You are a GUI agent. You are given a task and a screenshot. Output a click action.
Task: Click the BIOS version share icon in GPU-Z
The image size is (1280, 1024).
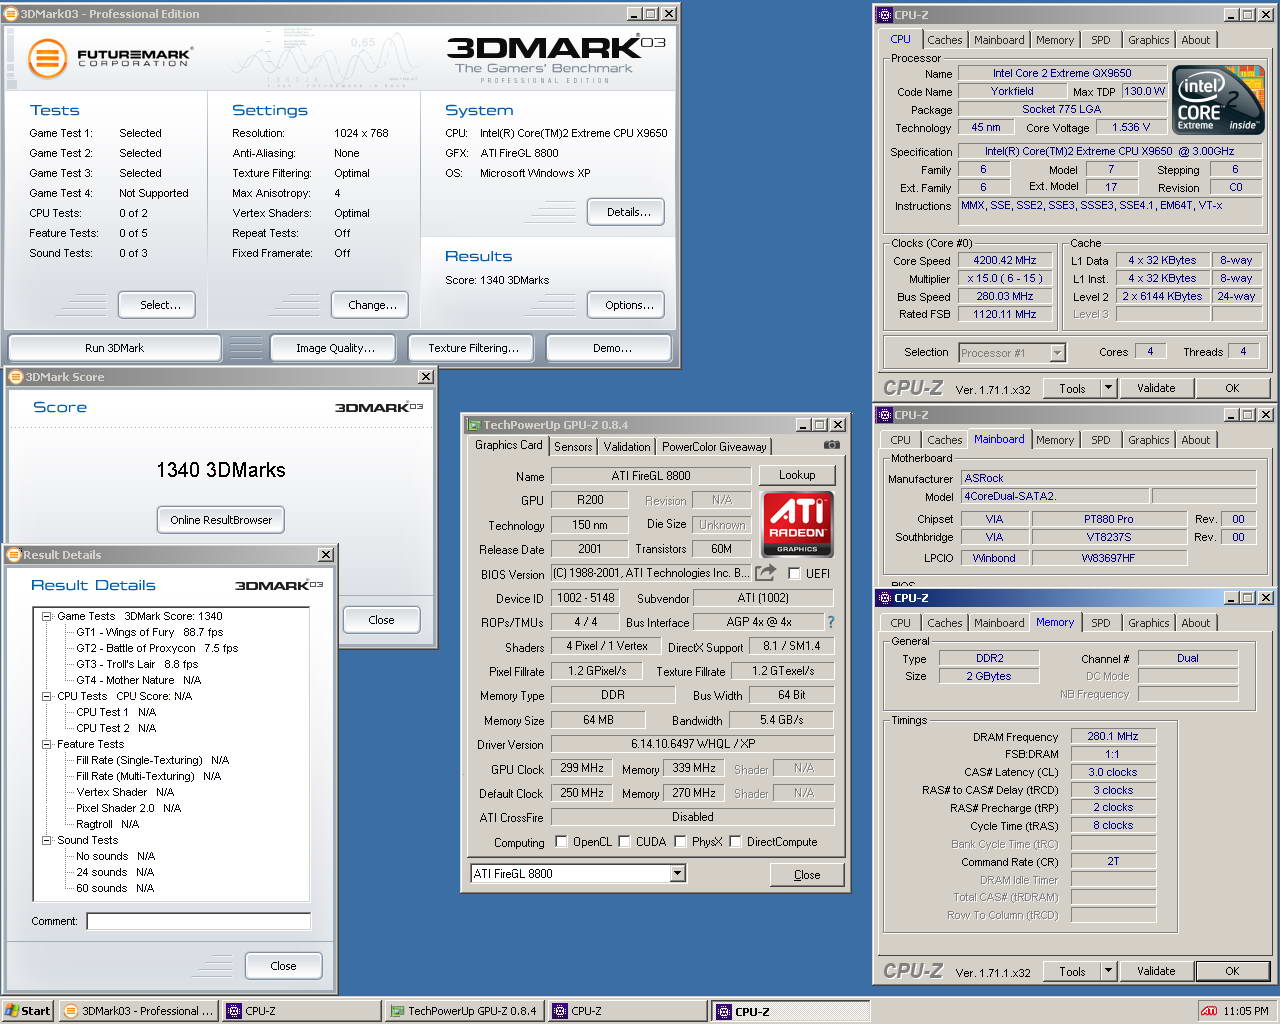point(765,573)
